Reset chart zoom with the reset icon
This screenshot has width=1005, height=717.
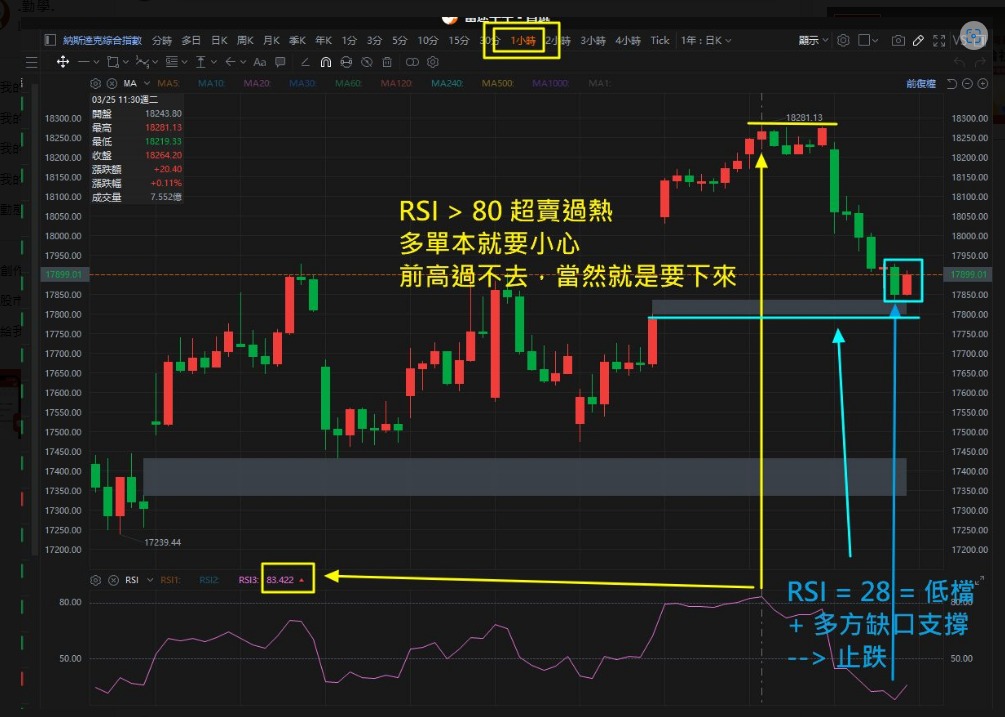952,84
